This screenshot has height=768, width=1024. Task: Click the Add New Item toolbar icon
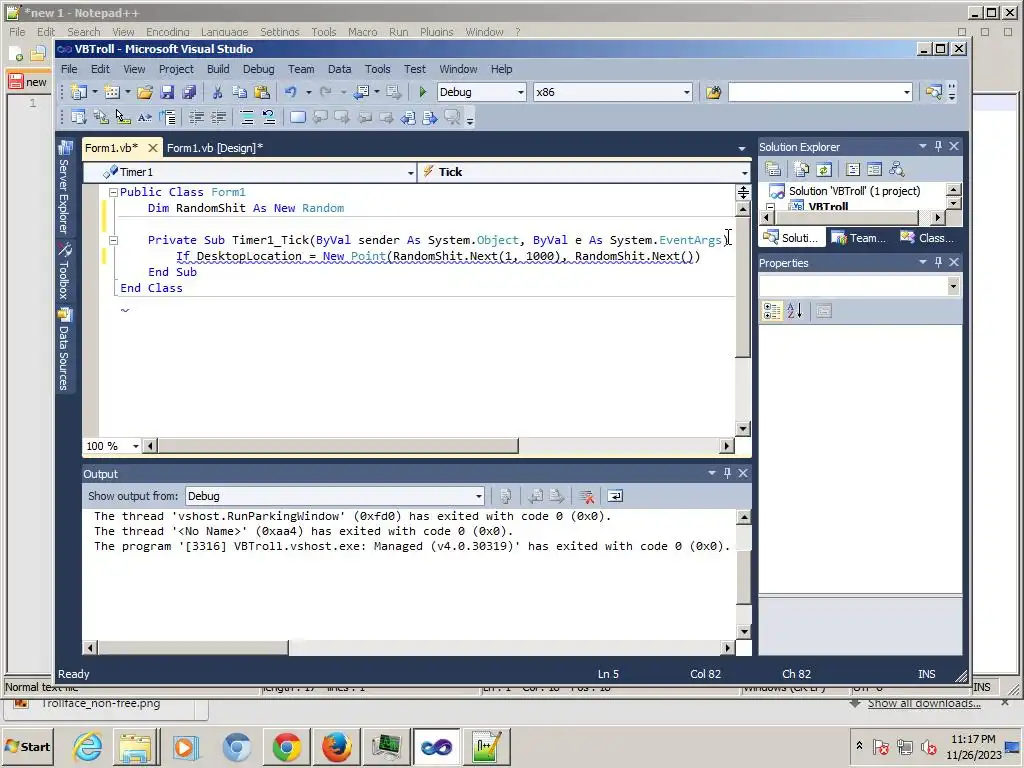112,92
